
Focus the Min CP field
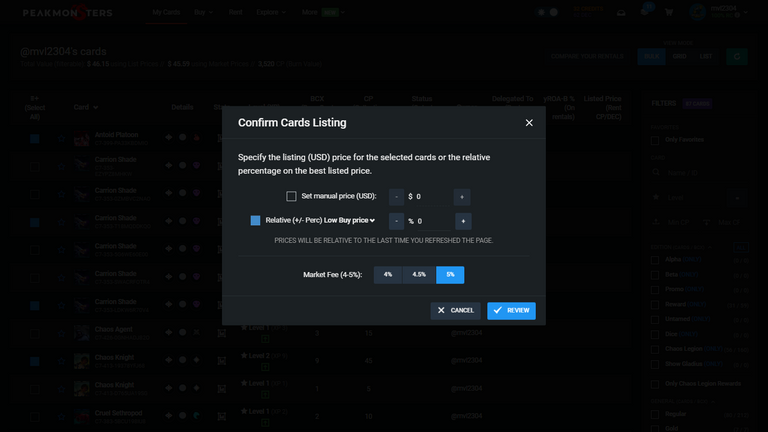coord(678,222)
